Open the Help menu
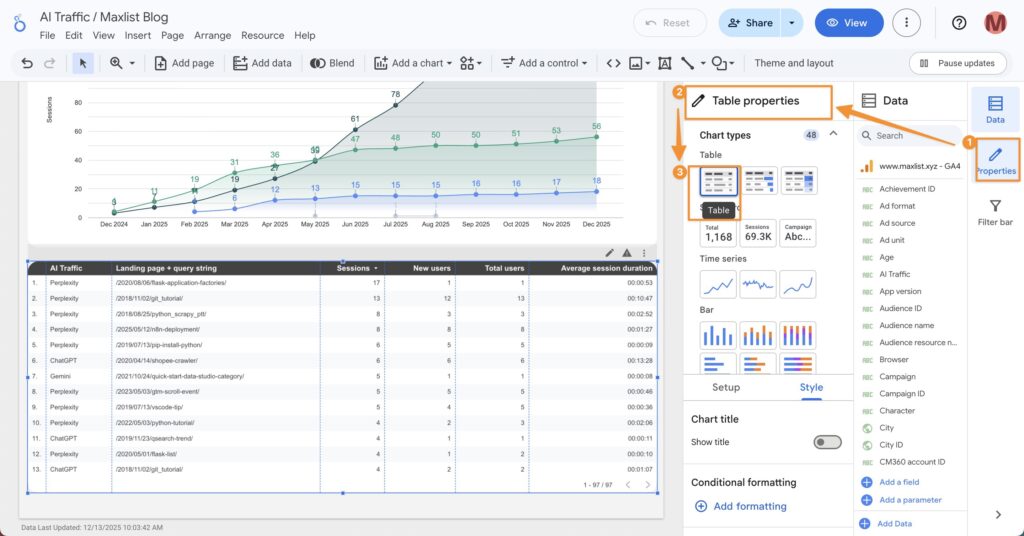 (x=304, y=35)
